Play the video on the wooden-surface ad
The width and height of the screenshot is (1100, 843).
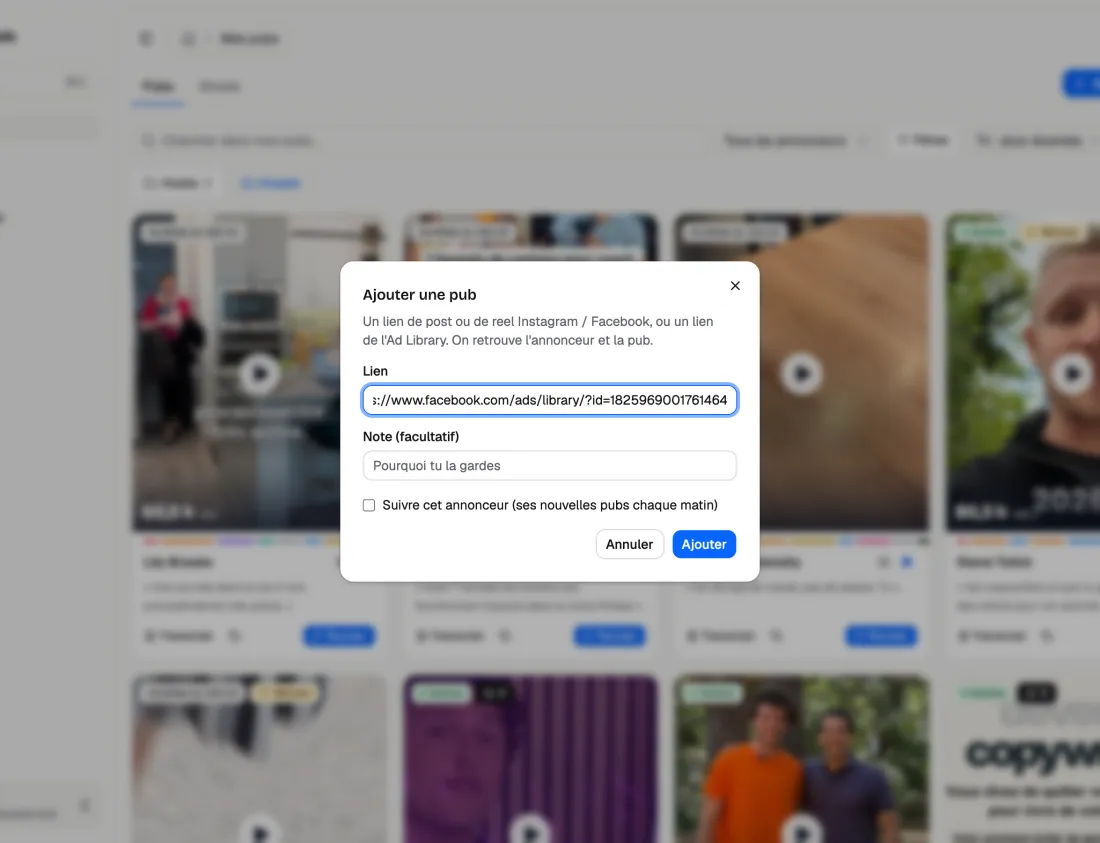[801, 374]
